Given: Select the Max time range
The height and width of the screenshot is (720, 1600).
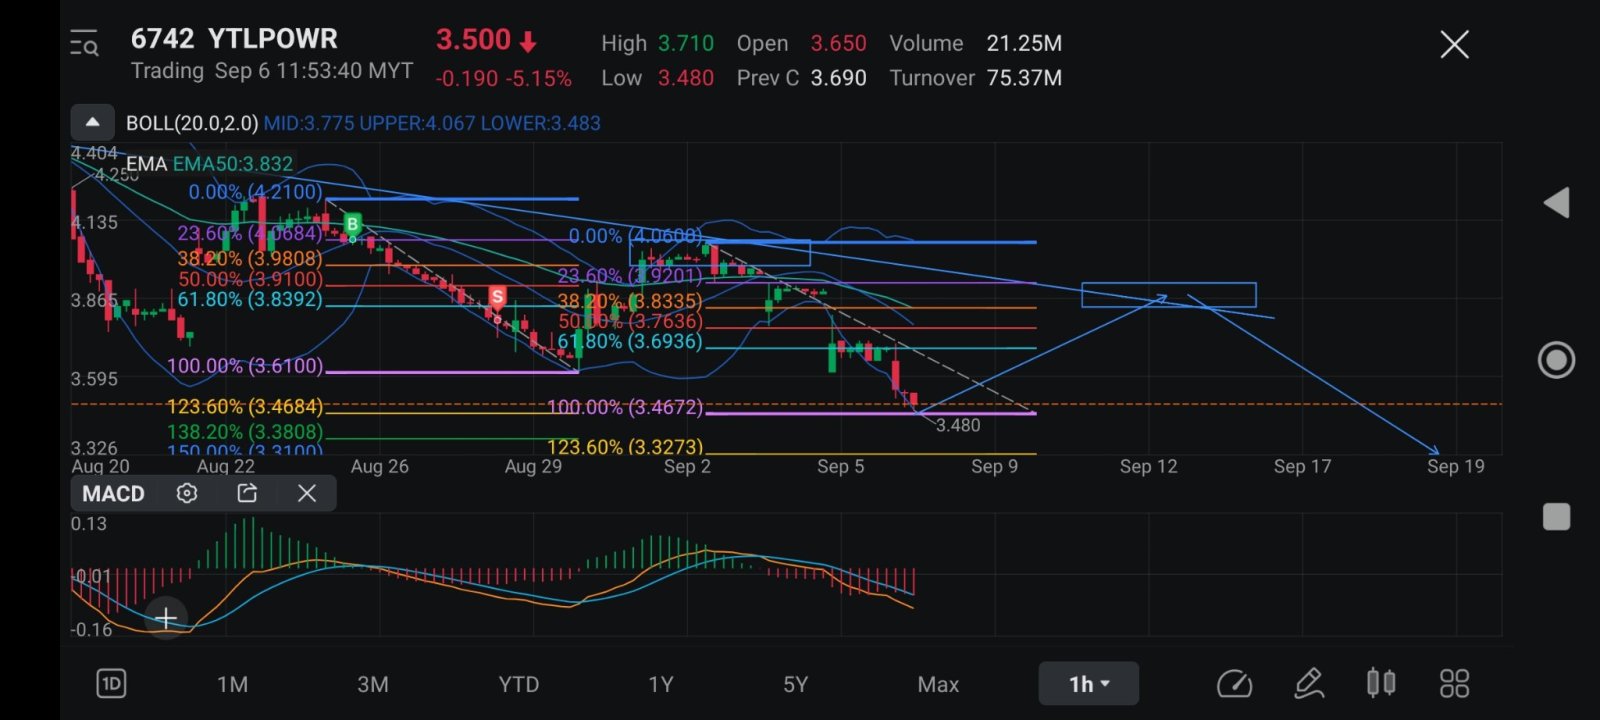Looking at the screenshot, I should (938, 684).
